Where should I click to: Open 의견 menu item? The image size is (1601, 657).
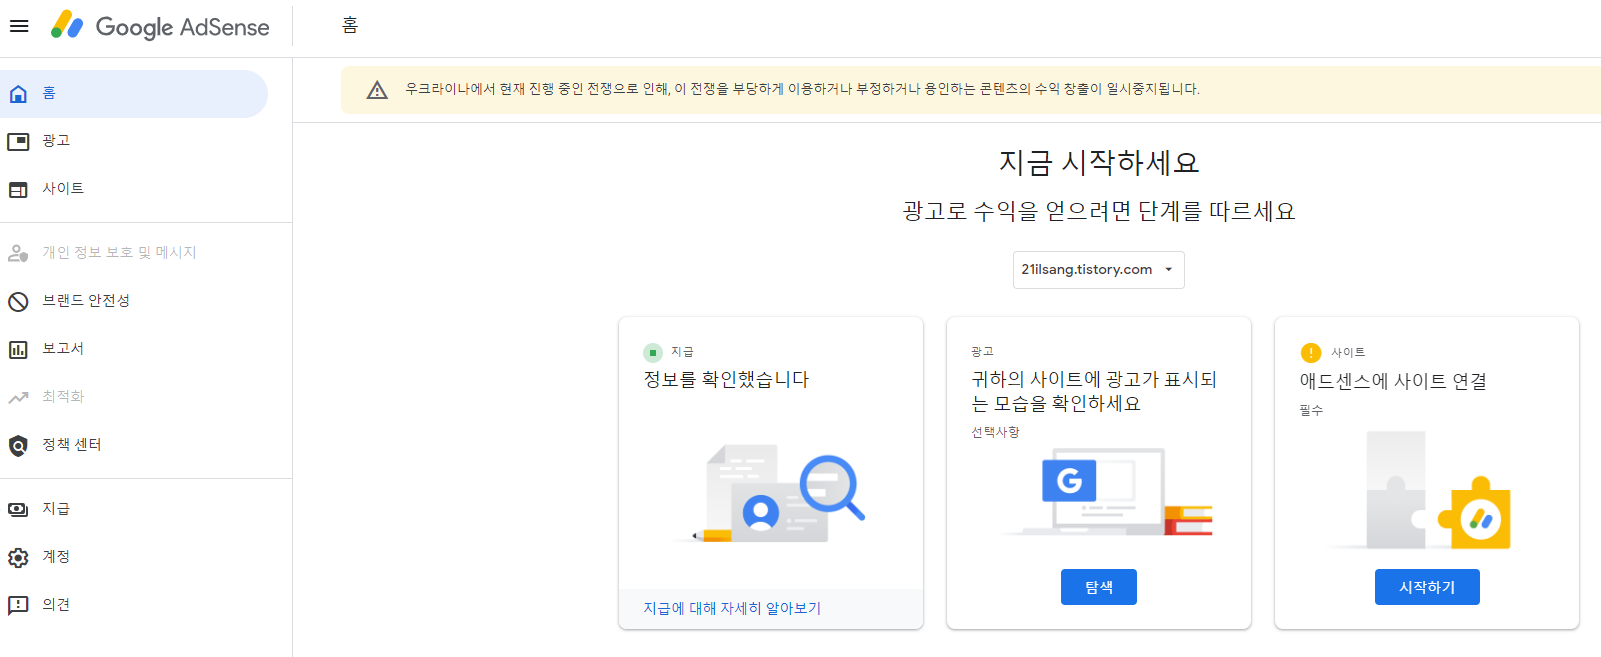pyautogui.click(x=134, y=605)
